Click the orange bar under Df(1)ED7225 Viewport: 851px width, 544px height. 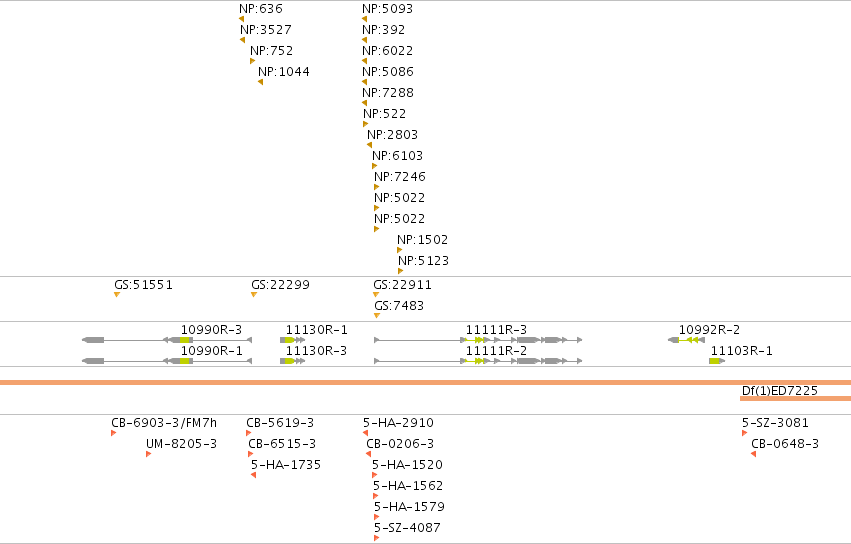796,399
